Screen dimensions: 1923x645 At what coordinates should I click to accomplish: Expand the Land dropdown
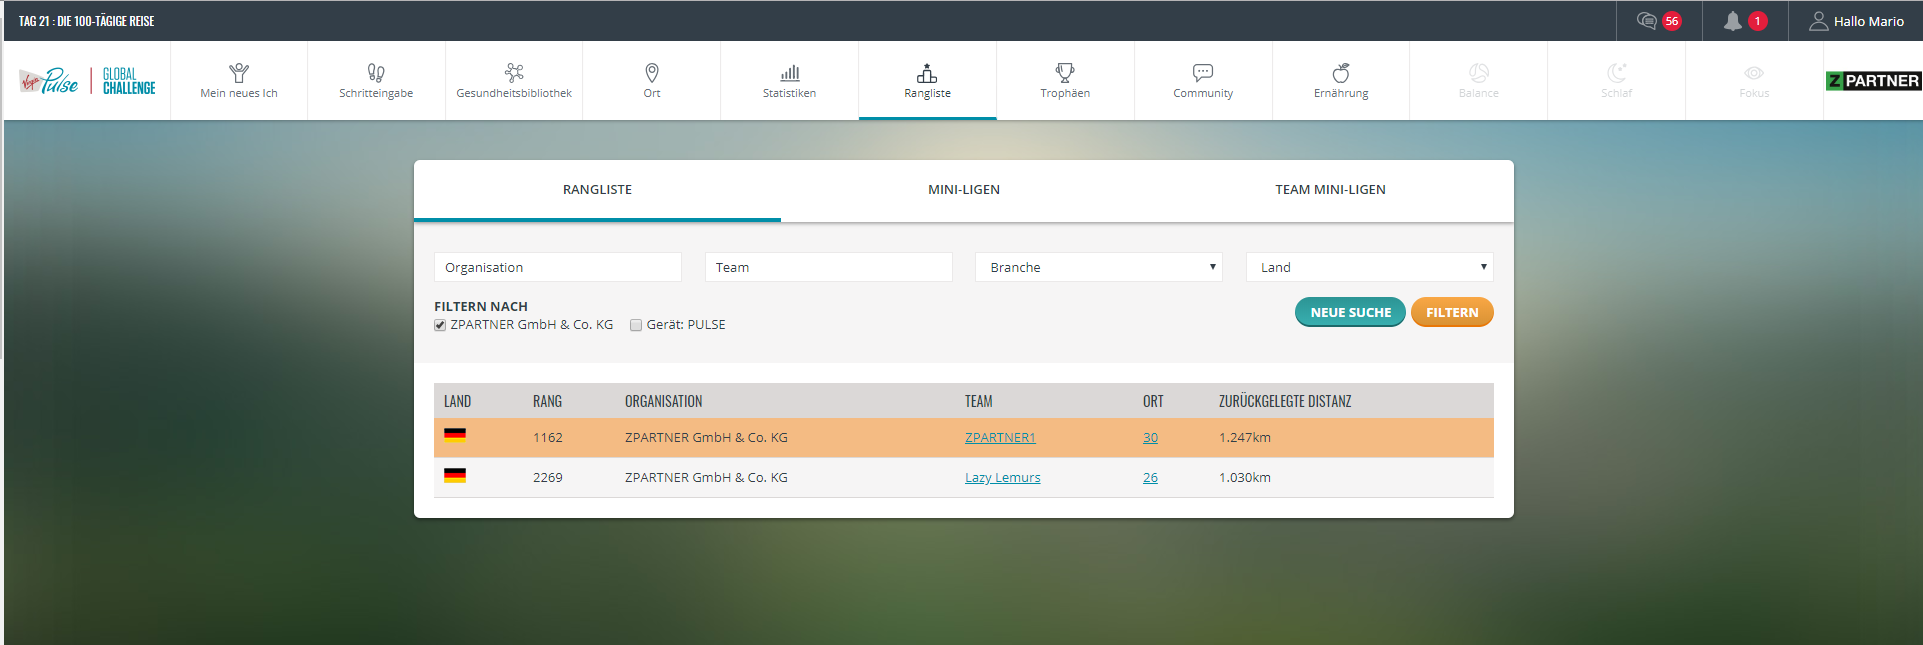coord(1369,267)
